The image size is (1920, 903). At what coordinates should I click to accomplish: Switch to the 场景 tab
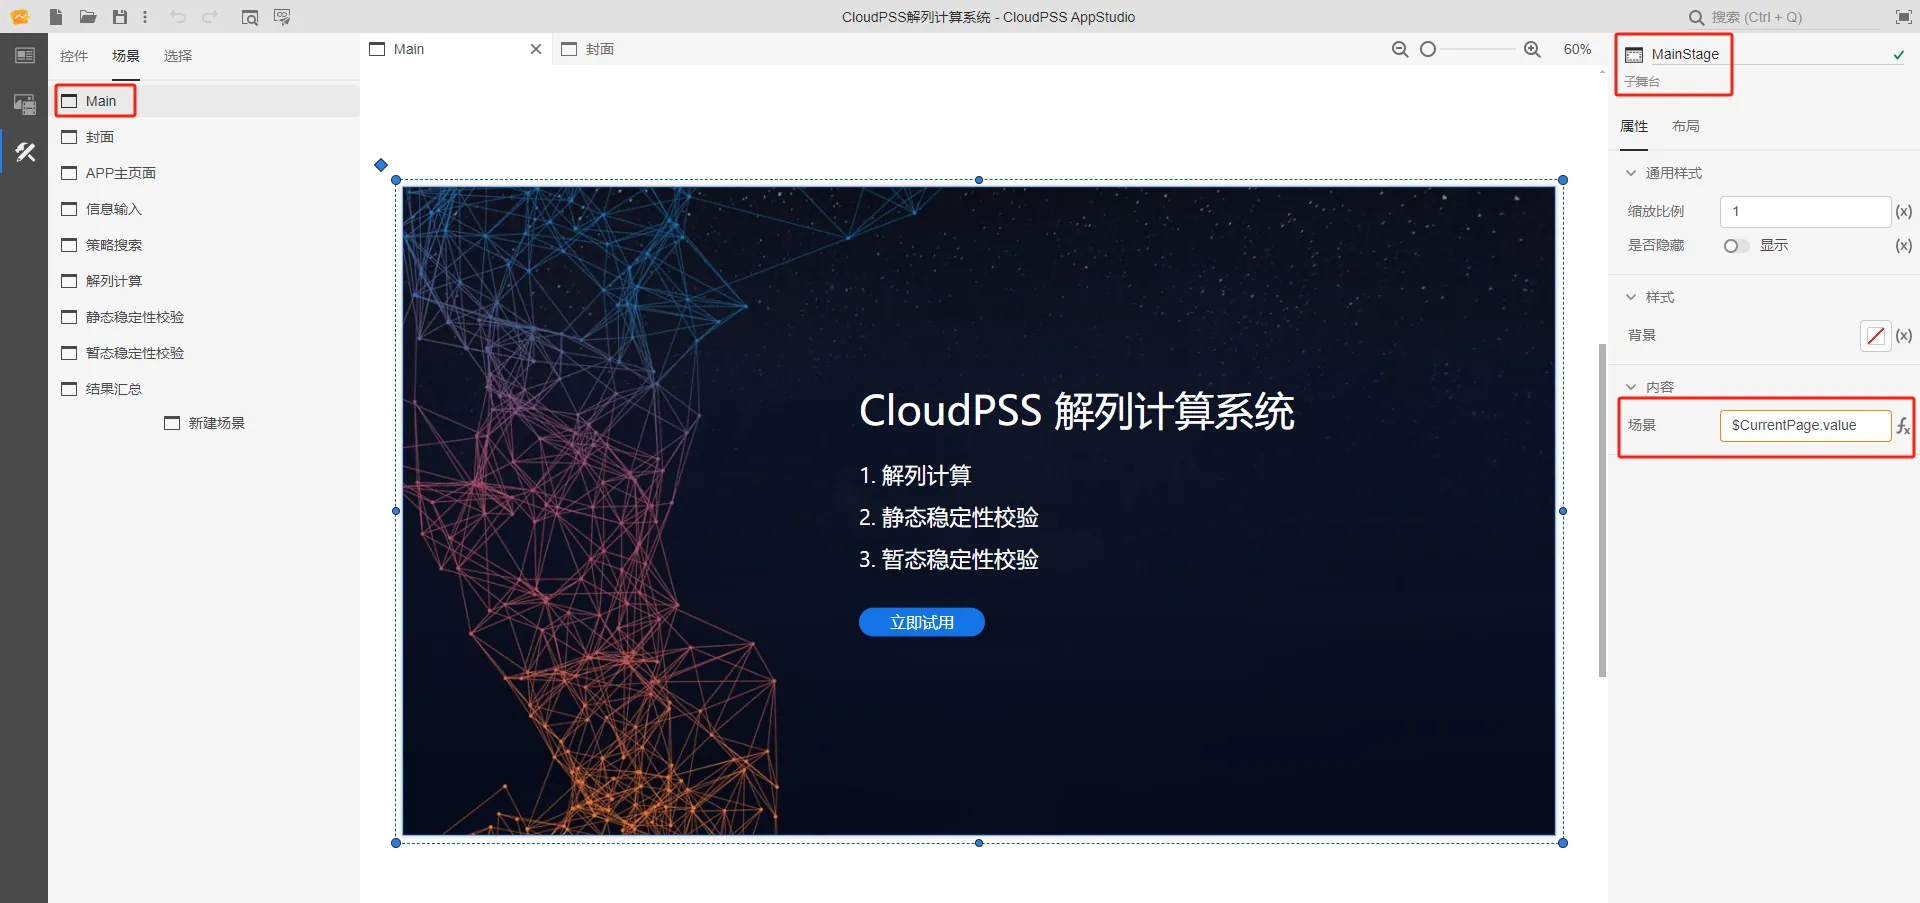[126, 56]
